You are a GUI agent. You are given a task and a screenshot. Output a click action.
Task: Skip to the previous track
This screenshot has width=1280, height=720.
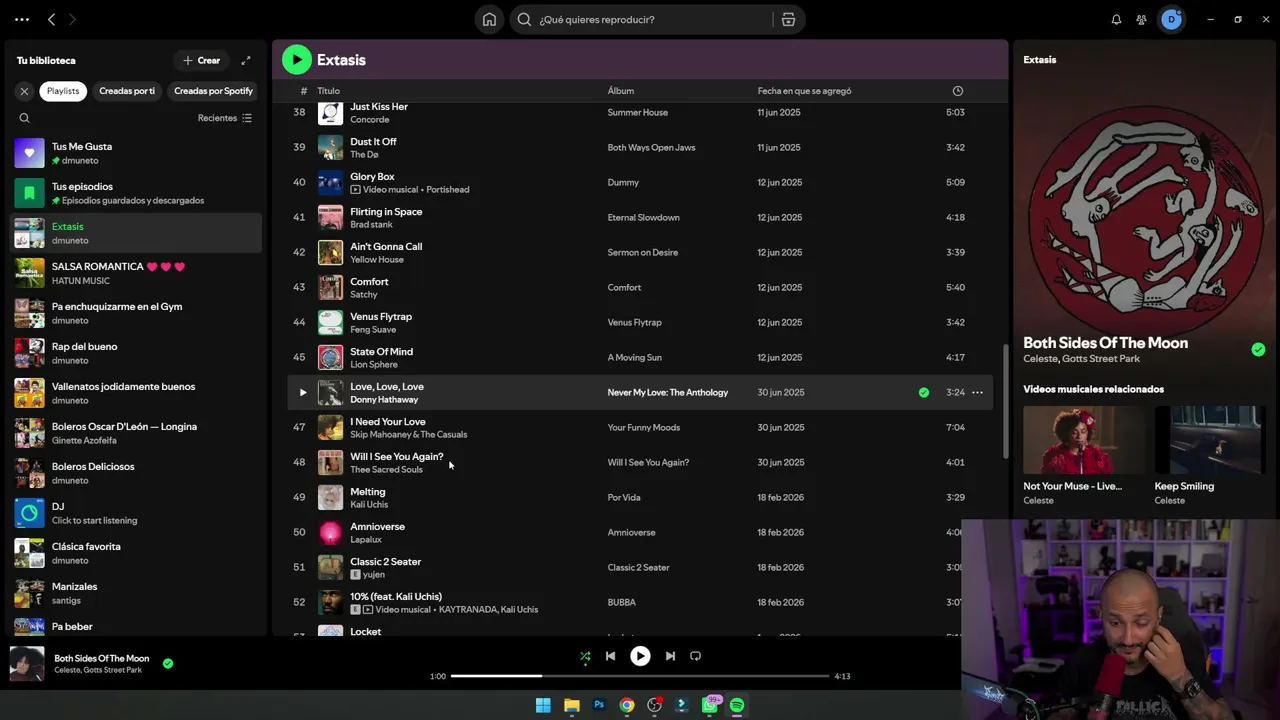click(x=610, y=656)
